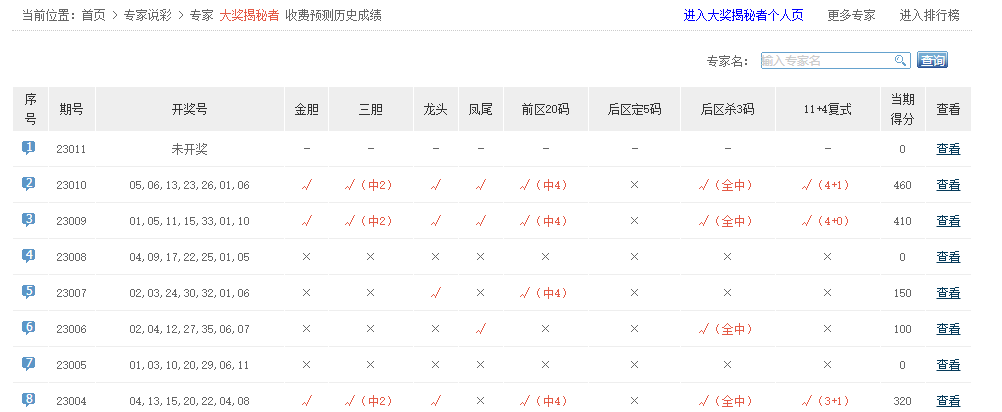Image resolution: width=1002 pixels, height=412 pixels.
Task: Click the magnifier icon in the expert search box
Action: pyautogui.click(x=901, y=60)
